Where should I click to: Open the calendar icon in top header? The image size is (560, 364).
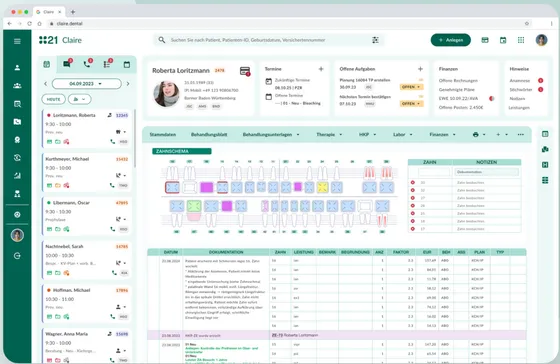pos(503,40)
